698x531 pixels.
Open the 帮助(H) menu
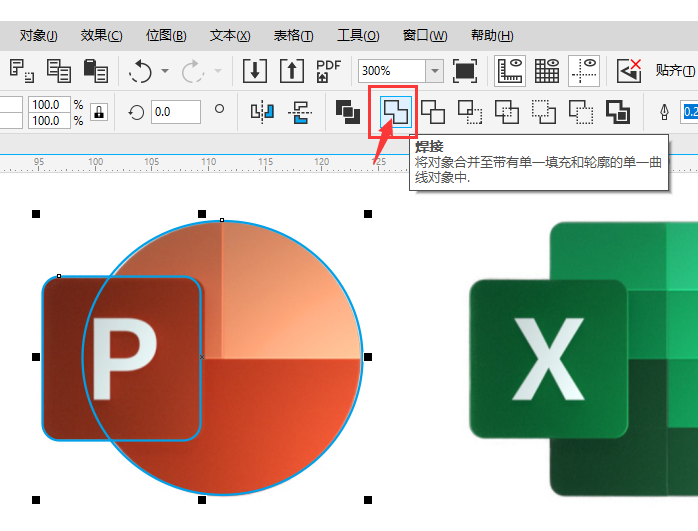(492, 36)
